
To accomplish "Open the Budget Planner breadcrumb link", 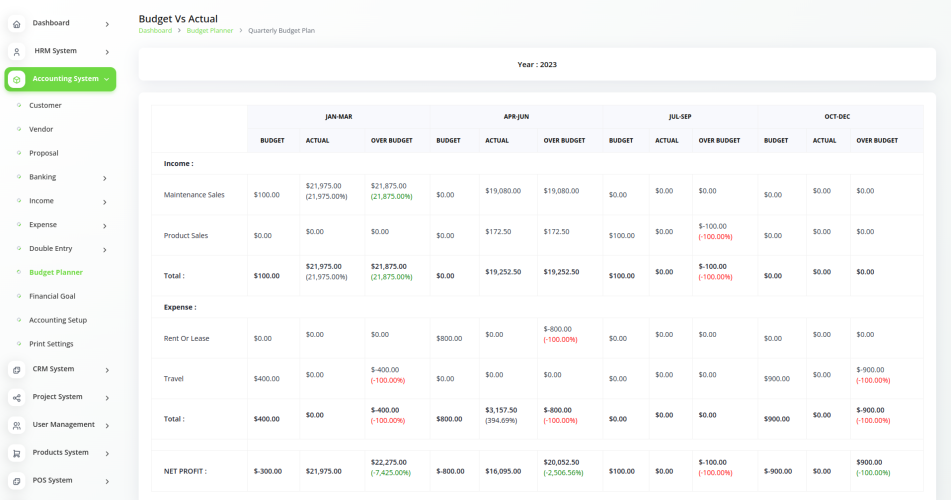I will click(x=210, y=30).
